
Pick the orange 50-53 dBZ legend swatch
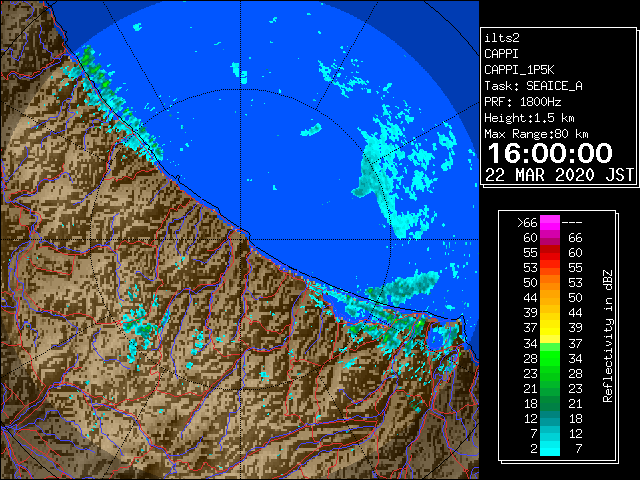pyautogui.click(x=550, y=283)
